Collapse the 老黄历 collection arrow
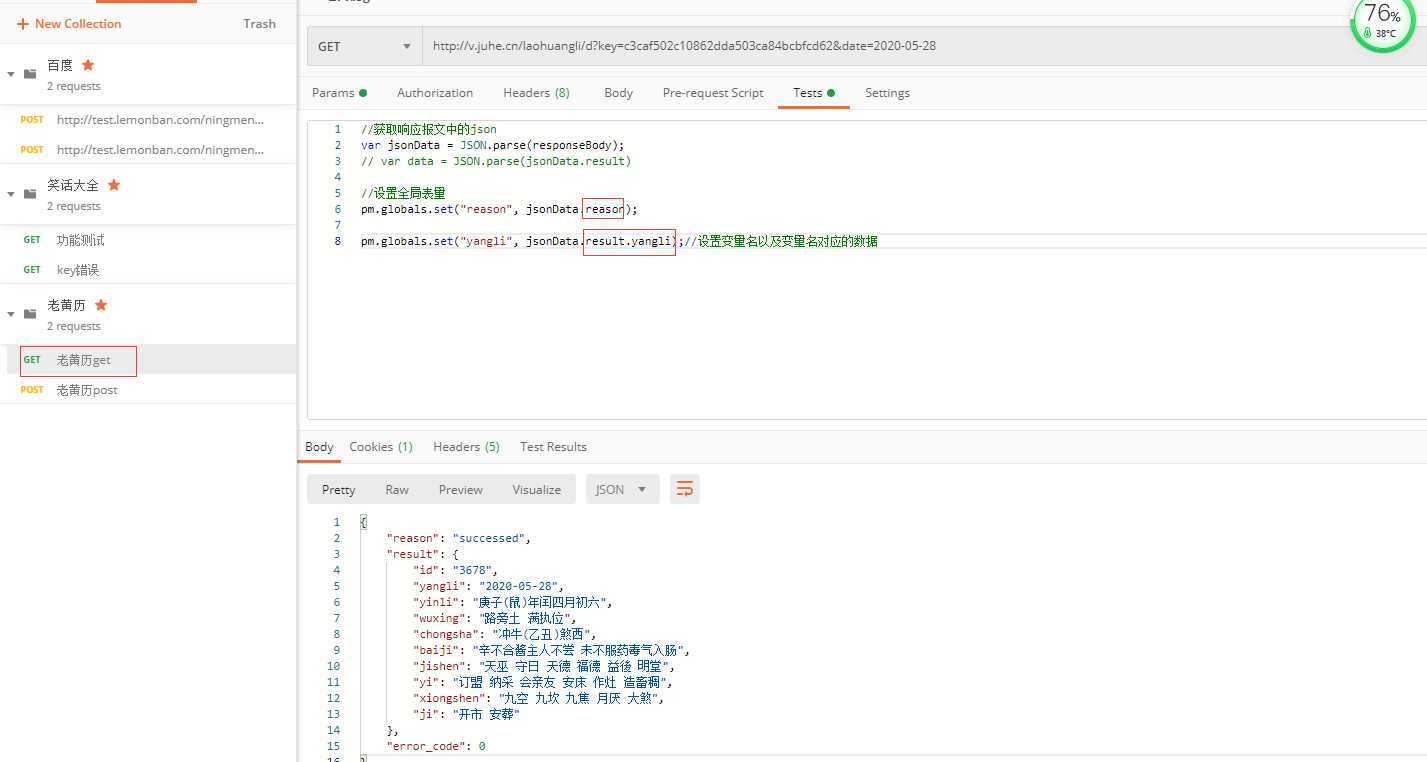Viewport: 1427px width, 762px height. click(x=11, y=314)
